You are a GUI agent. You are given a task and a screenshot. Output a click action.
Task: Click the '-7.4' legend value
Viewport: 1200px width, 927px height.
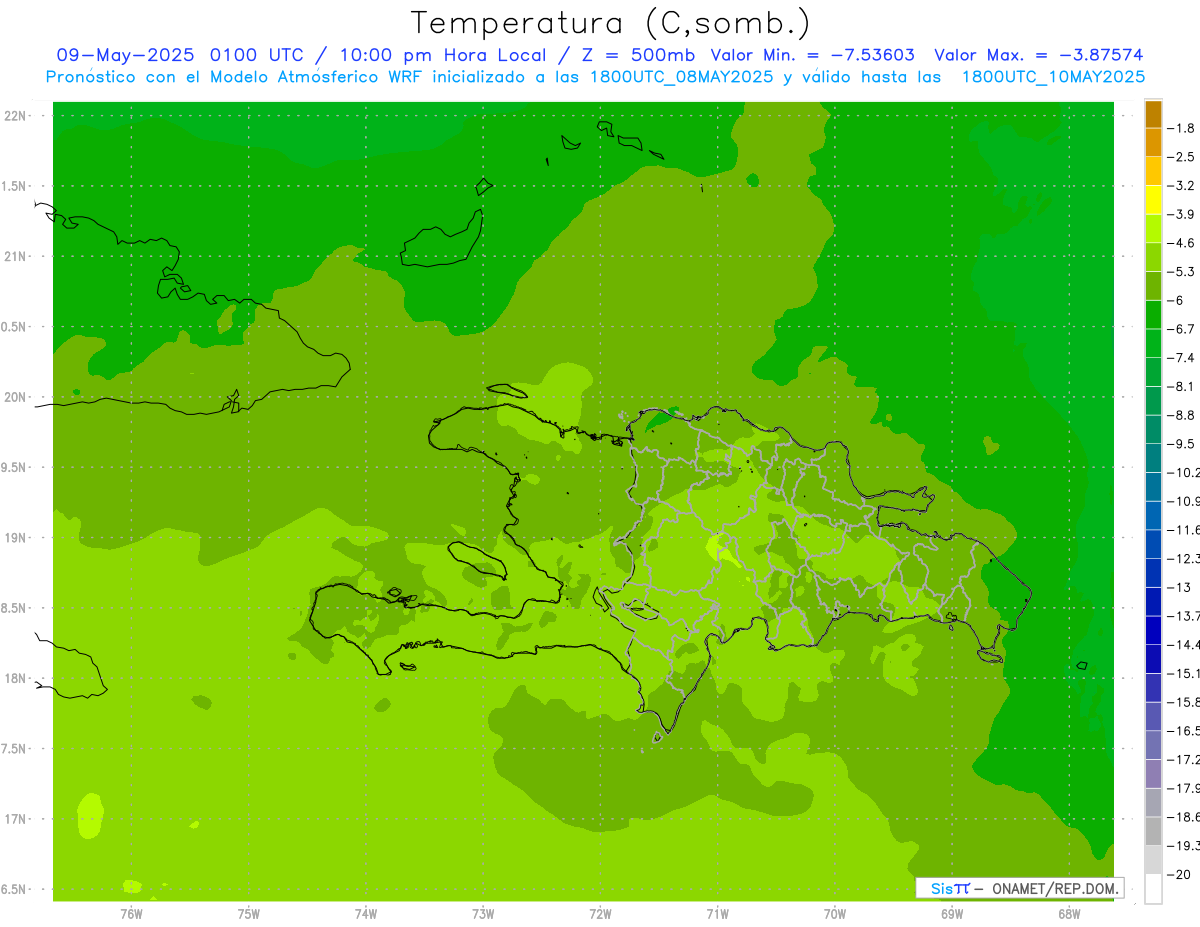click(1183, 358)
